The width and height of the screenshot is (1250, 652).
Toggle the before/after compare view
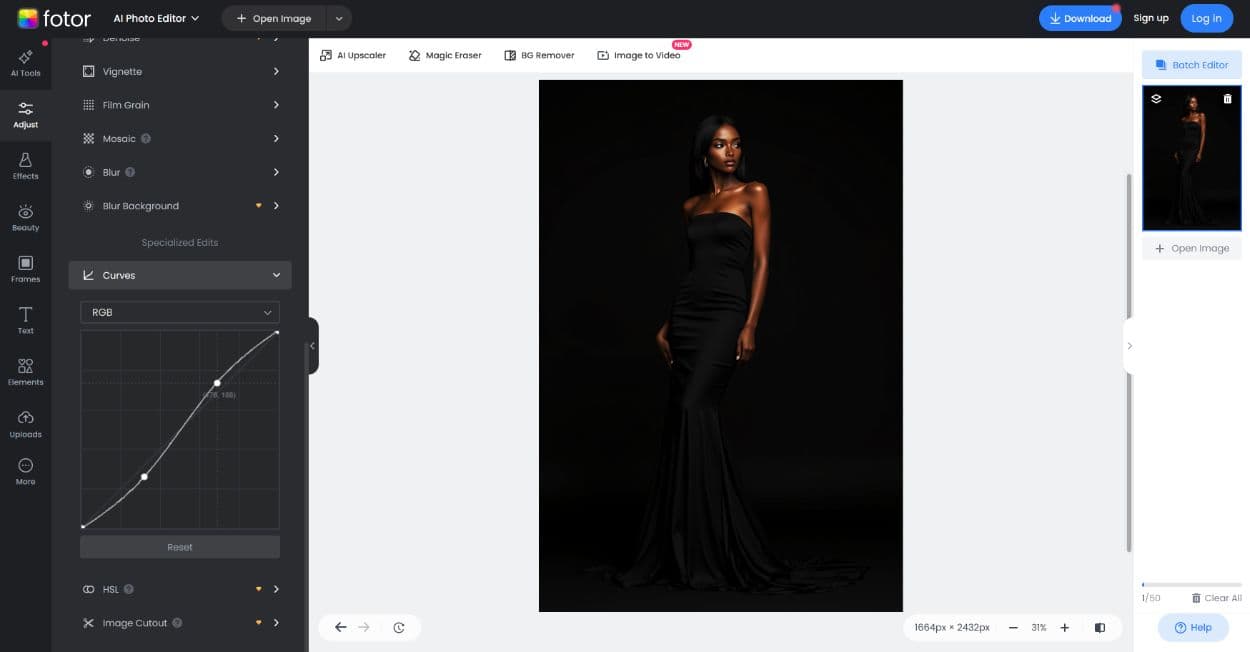point(1100,628)
